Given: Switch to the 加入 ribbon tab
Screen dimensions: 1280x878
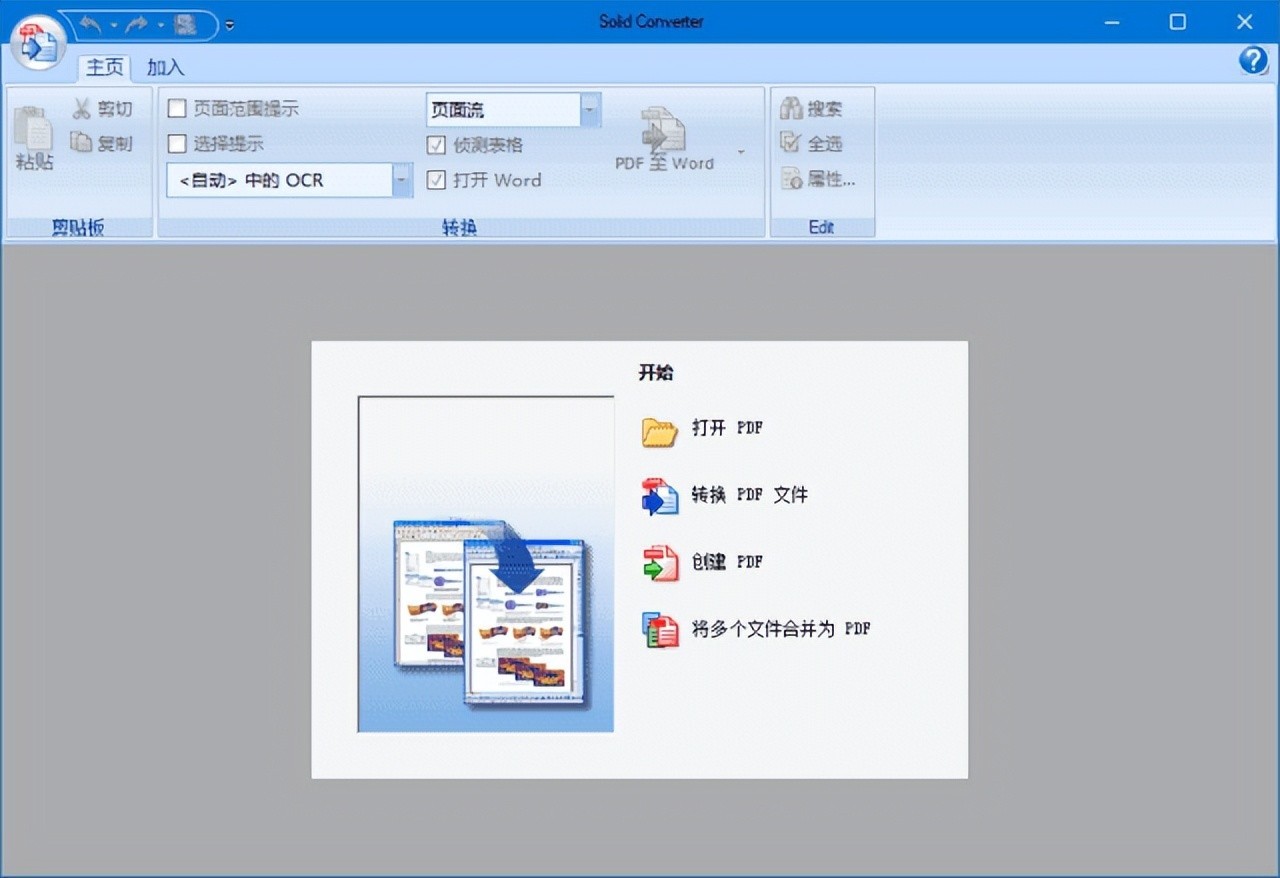Looking at the screenshot, I should [166, 67].
